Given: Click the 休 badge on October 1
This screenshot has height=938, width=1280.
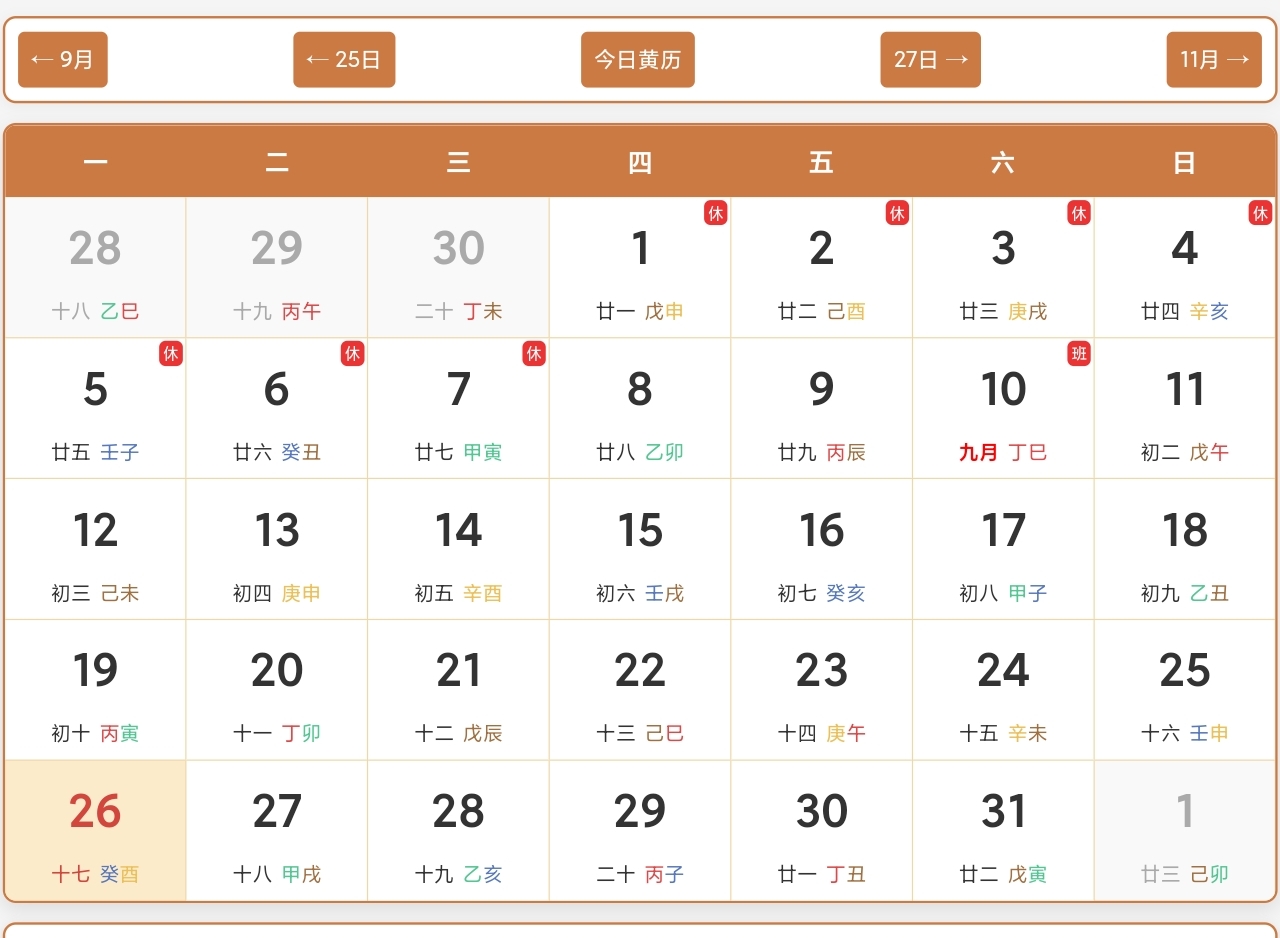Looking at the screenshot, I should coord(716,213).
